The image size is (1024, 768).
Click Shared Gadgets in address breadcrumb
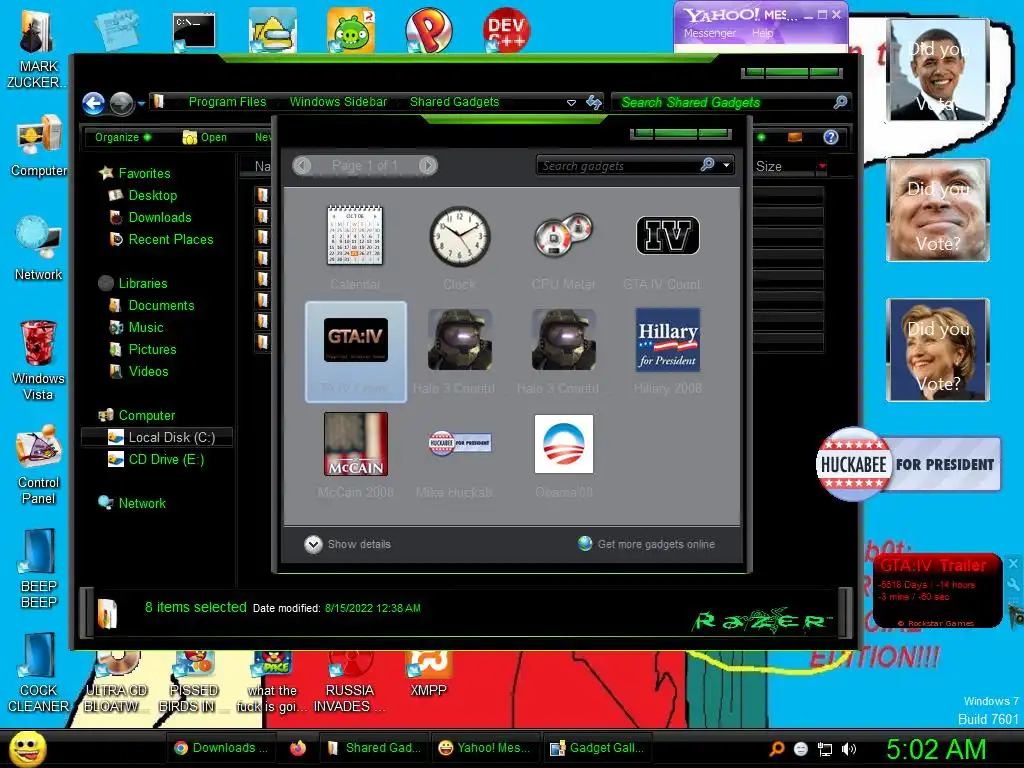(x=455, y=102)
